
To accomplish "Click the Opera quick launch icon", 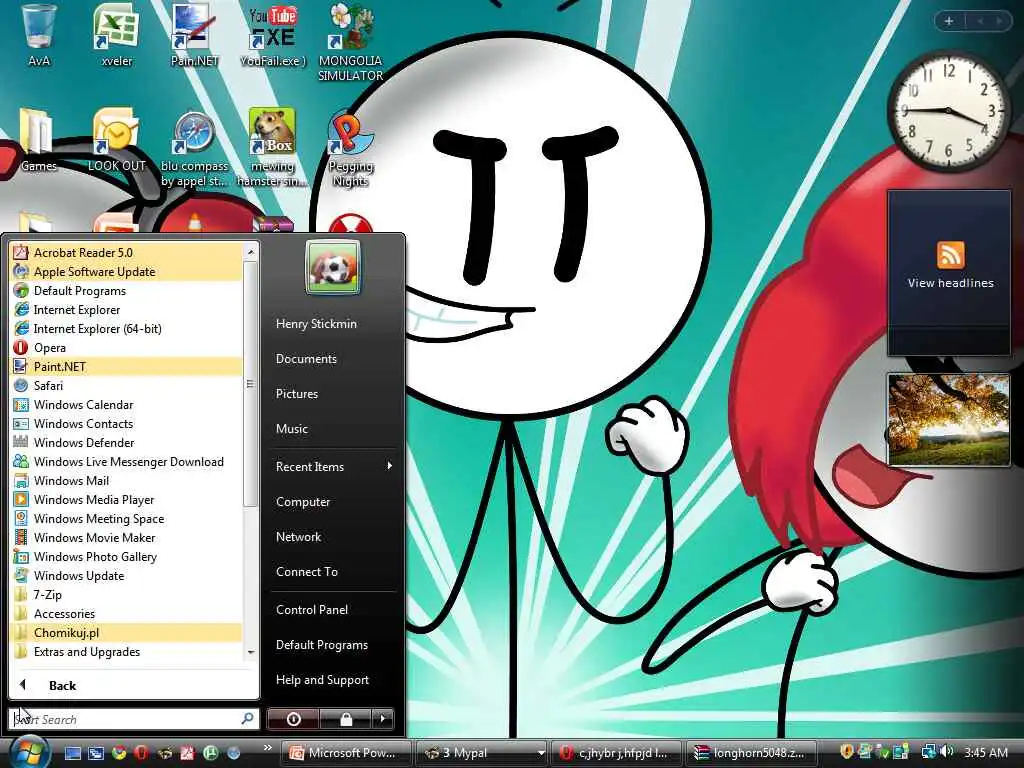I will 141,753.
